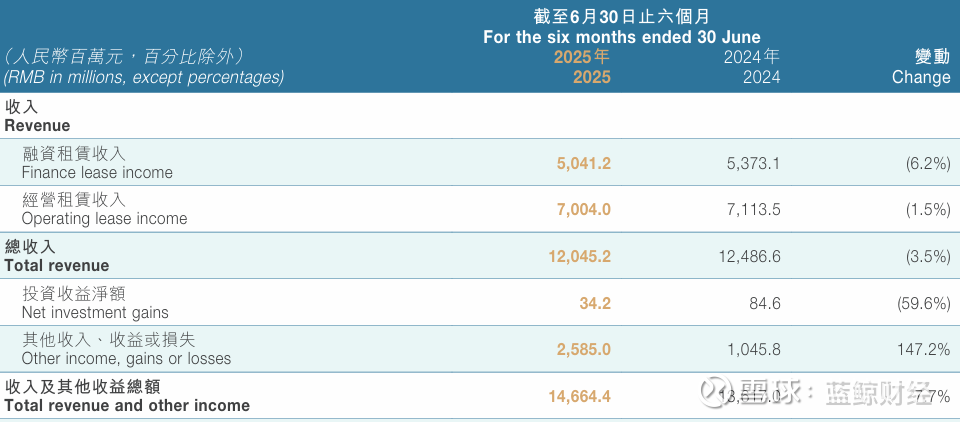Click the 12,045.2 total revenue figure
The width and height of the screenshot is (960, 422).
[x=579, y=256]
